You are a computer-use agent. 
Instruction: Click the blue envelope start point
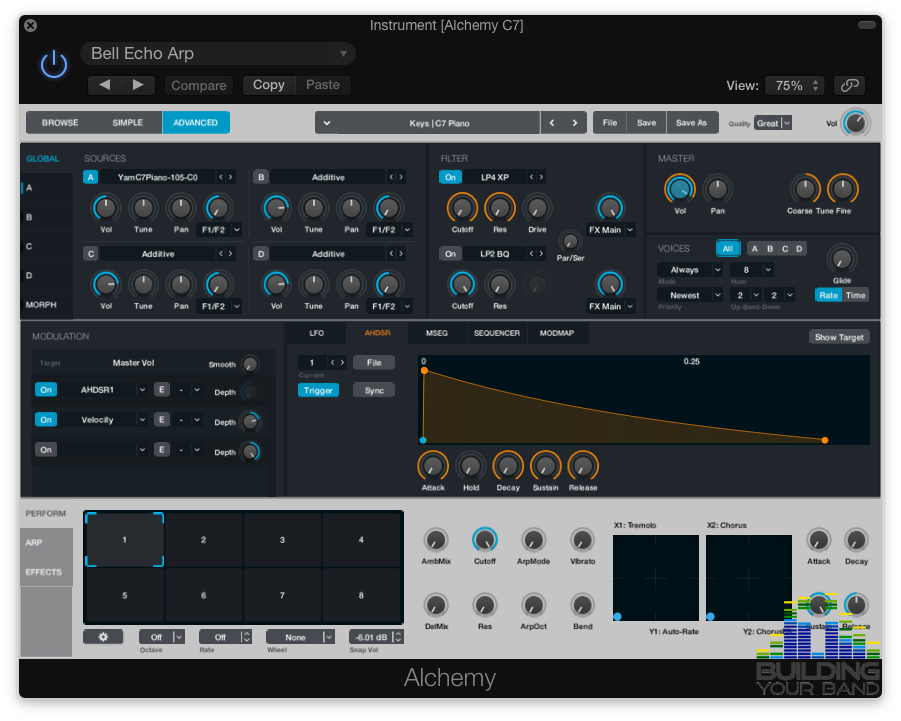(x=423, y=440)
